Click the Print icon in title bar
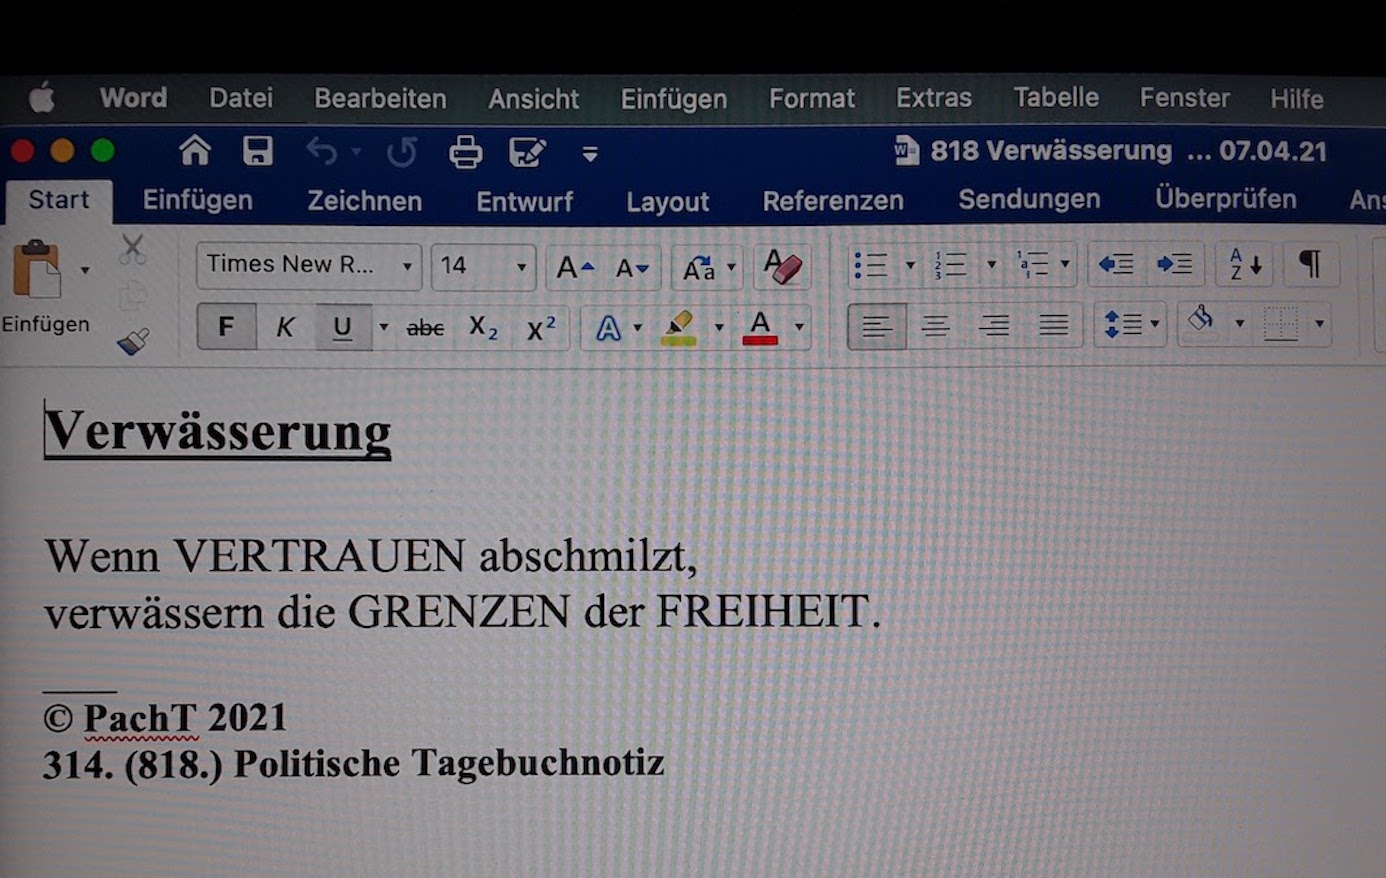 click(465, 153)
